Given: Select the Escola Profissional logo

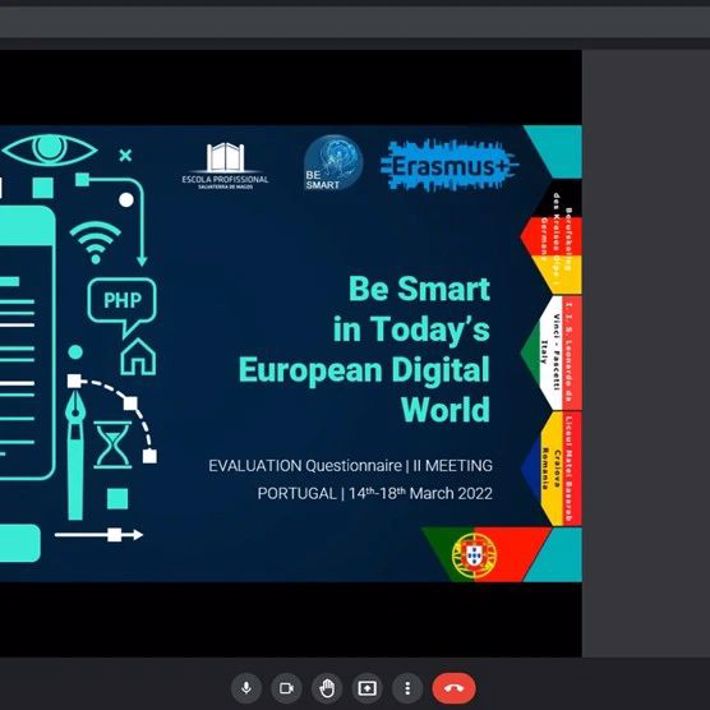Looking at the screenshot, I should pos(225,164).
